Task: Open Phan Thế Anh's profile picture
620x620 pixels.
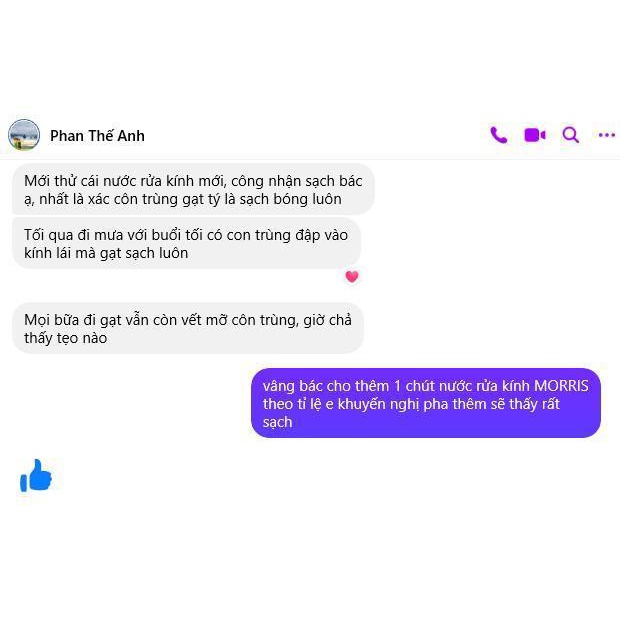Action: (x=24, y=135)
